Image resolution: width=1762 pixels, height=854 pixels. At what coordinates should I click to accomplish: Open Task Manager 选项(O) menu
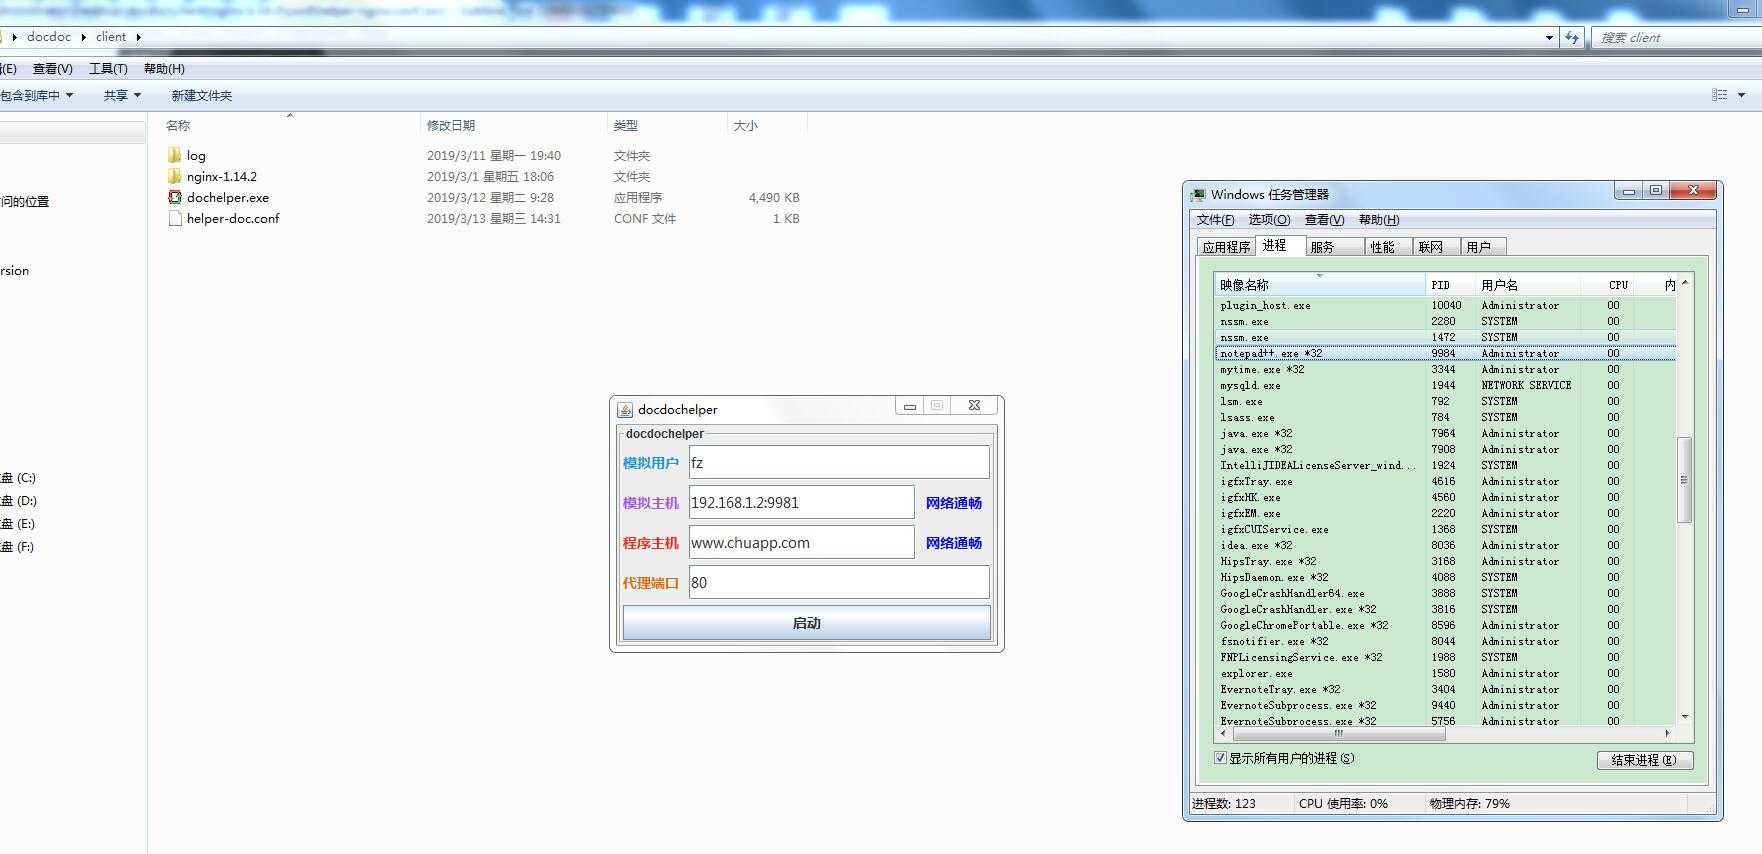[1269, 220]
